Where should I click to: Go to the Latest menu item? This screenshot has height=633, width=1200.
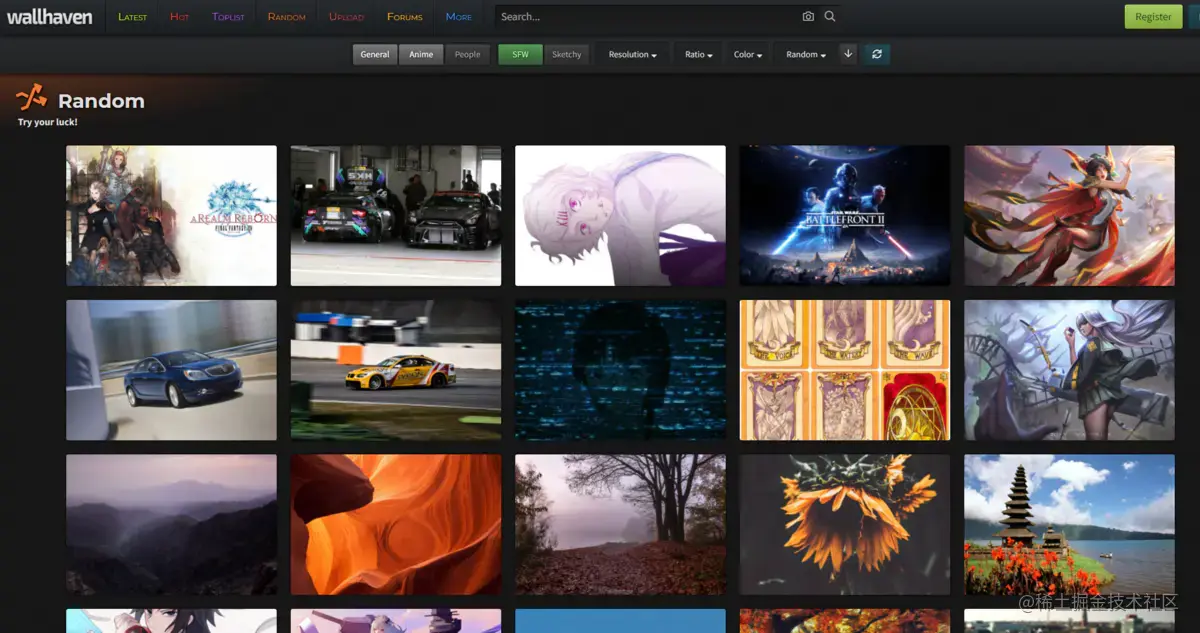(x=132, y=17)
